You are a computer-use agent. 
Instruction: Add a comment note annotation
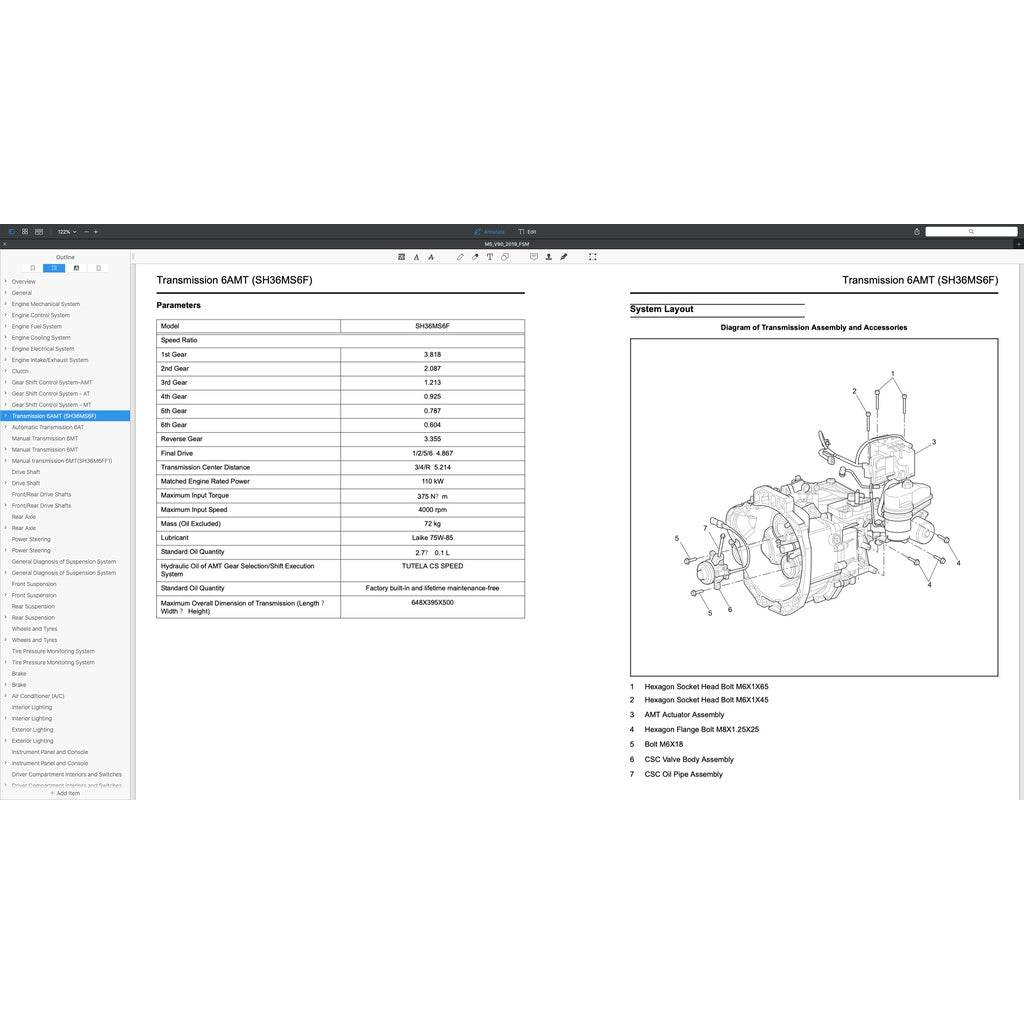point(533,256)
